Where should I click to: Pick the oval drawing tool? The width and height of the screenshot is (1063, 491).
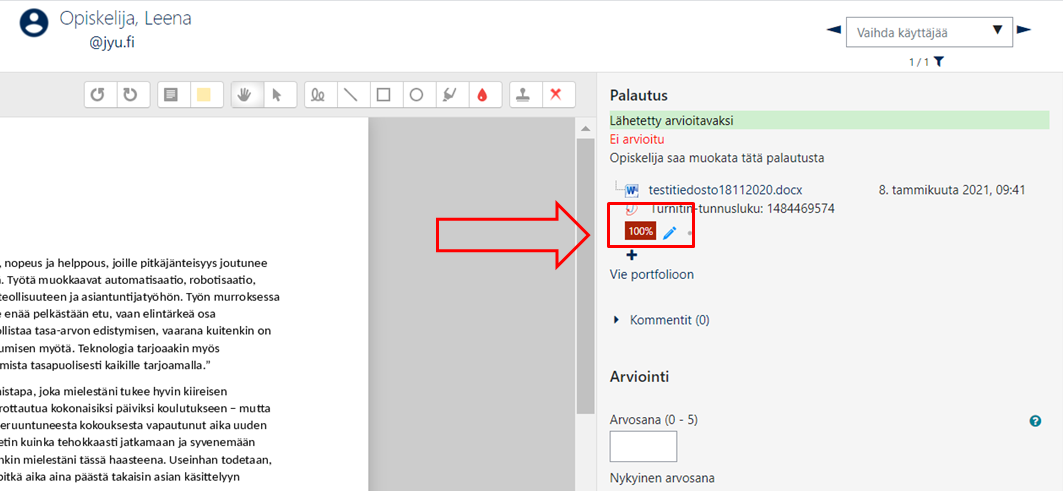(x=416, y=95)
